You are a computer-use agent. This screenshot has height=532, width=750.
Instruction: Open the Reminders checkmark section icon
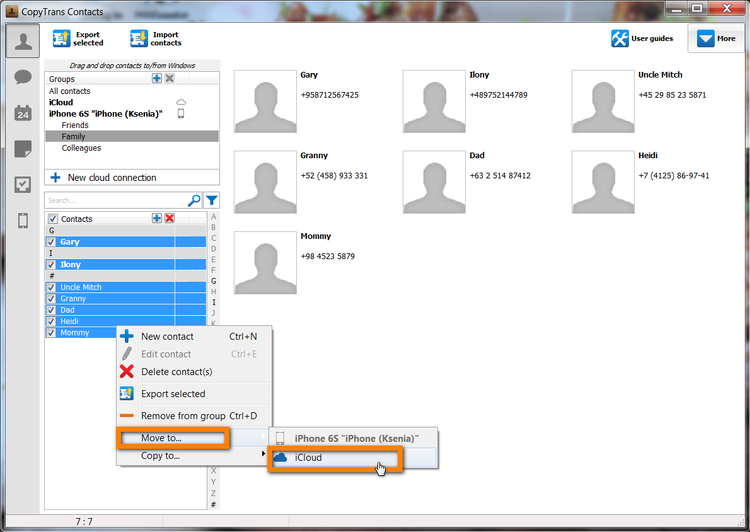click(x=23, y=184)
